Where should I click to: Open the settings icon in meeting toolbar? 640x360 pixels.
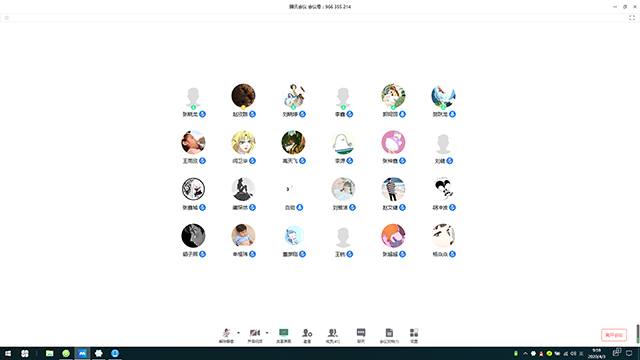[414, 336]
